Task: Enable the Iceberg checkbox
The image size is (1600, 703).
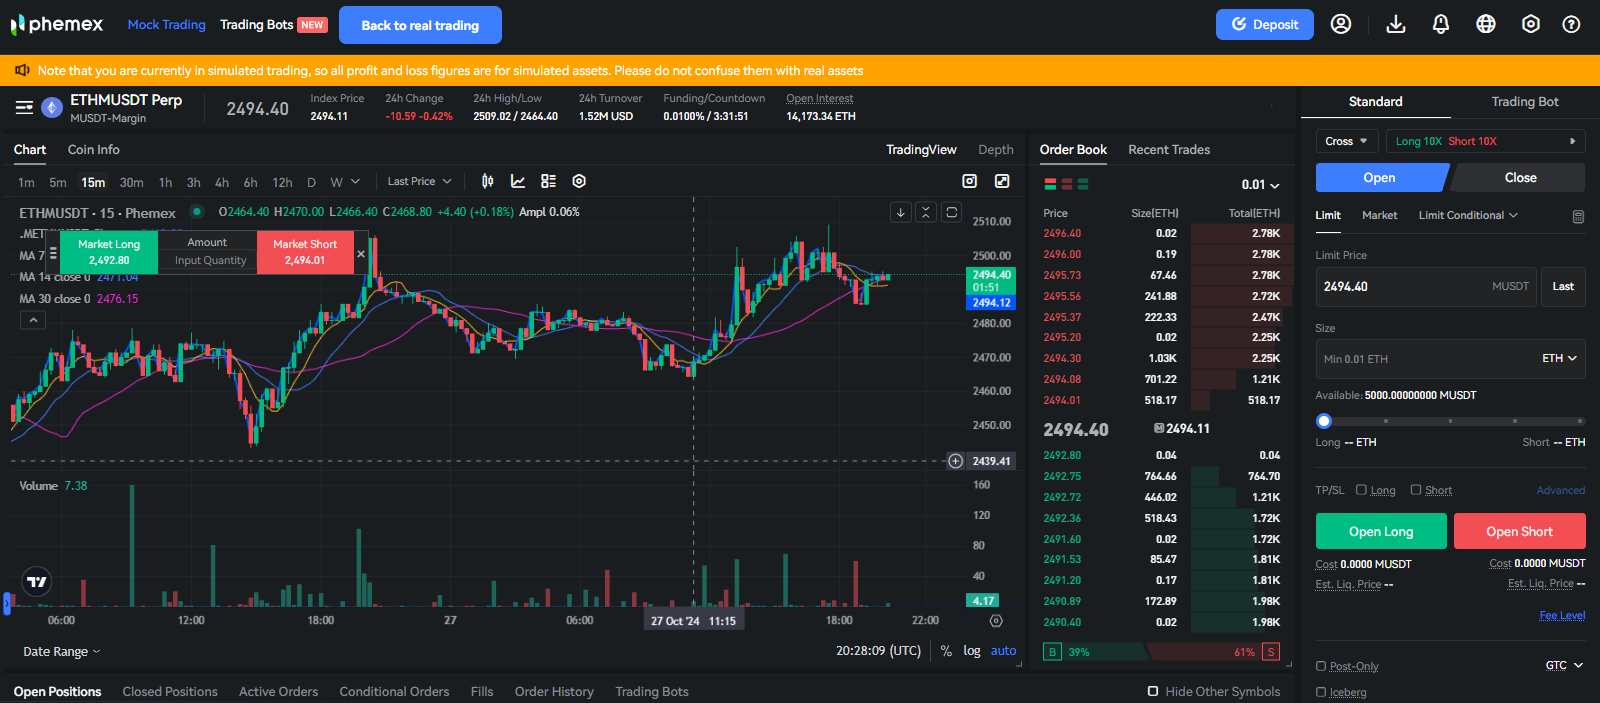Action: point(1321,692)
